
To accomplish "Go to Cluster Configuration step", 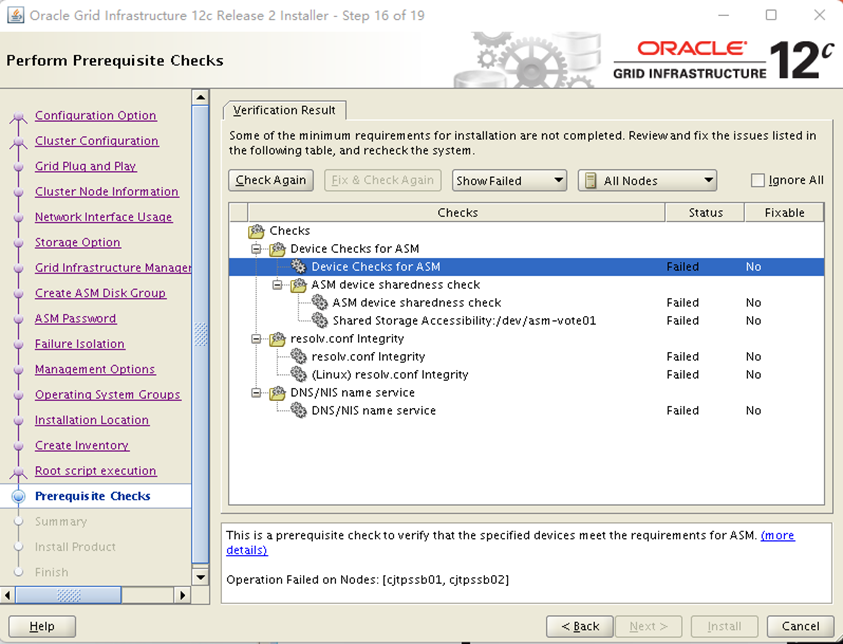I will pos(97,141).
